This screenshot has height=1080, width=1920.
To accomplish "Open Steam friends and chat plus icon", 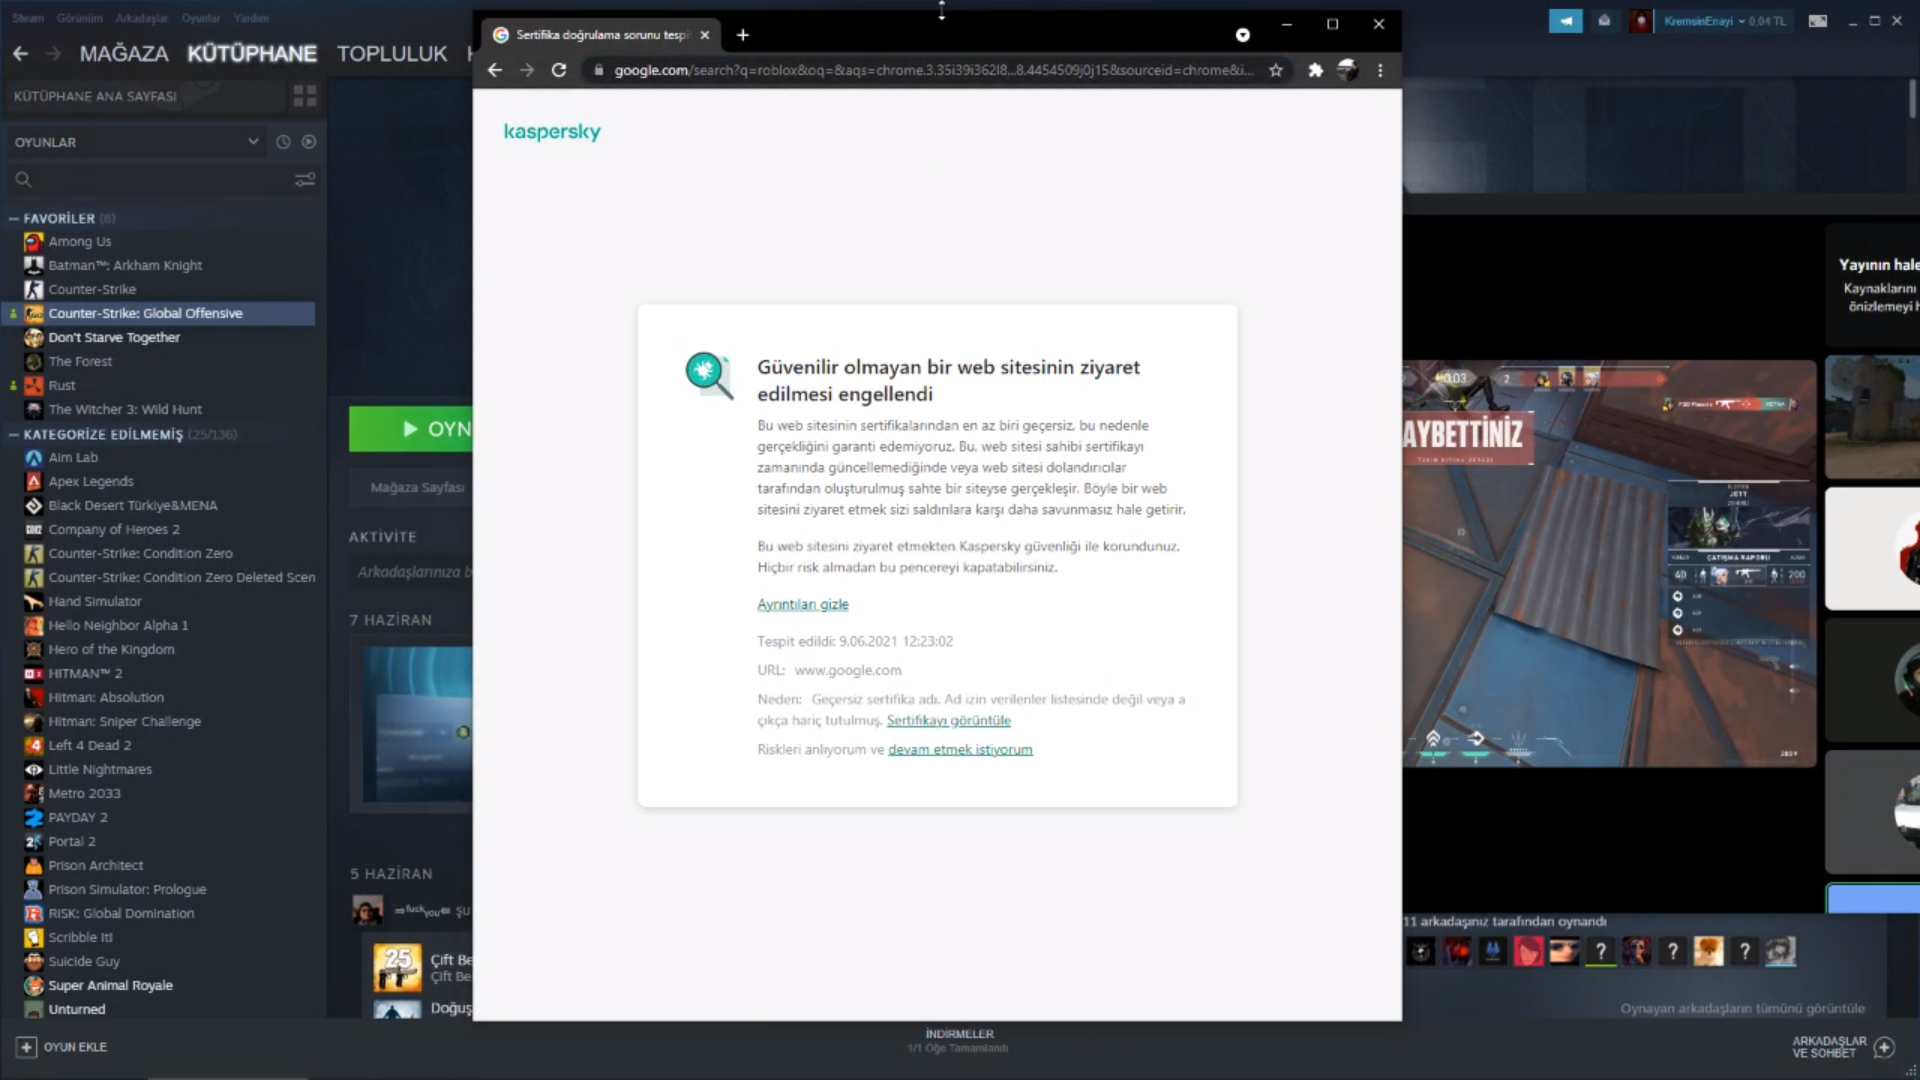I will tap(1884, 1047).
